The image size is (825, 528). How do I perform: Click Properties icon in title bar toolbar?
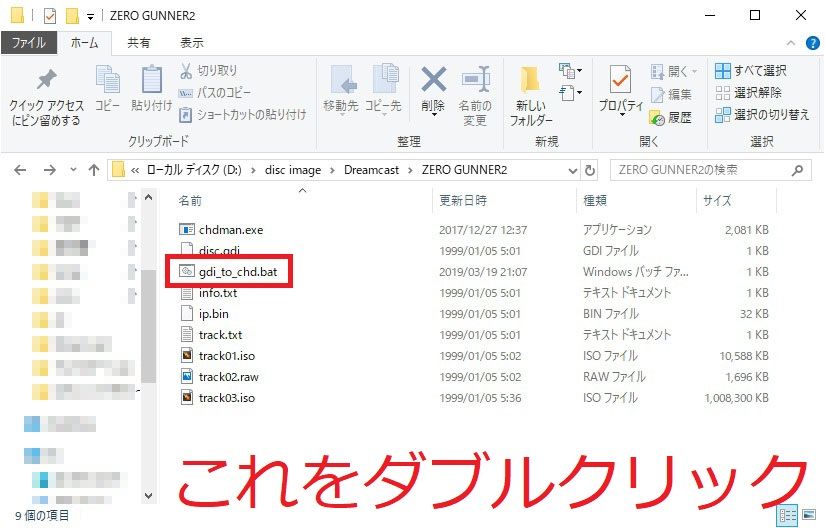pyautogui.click(x=49, y=16)
